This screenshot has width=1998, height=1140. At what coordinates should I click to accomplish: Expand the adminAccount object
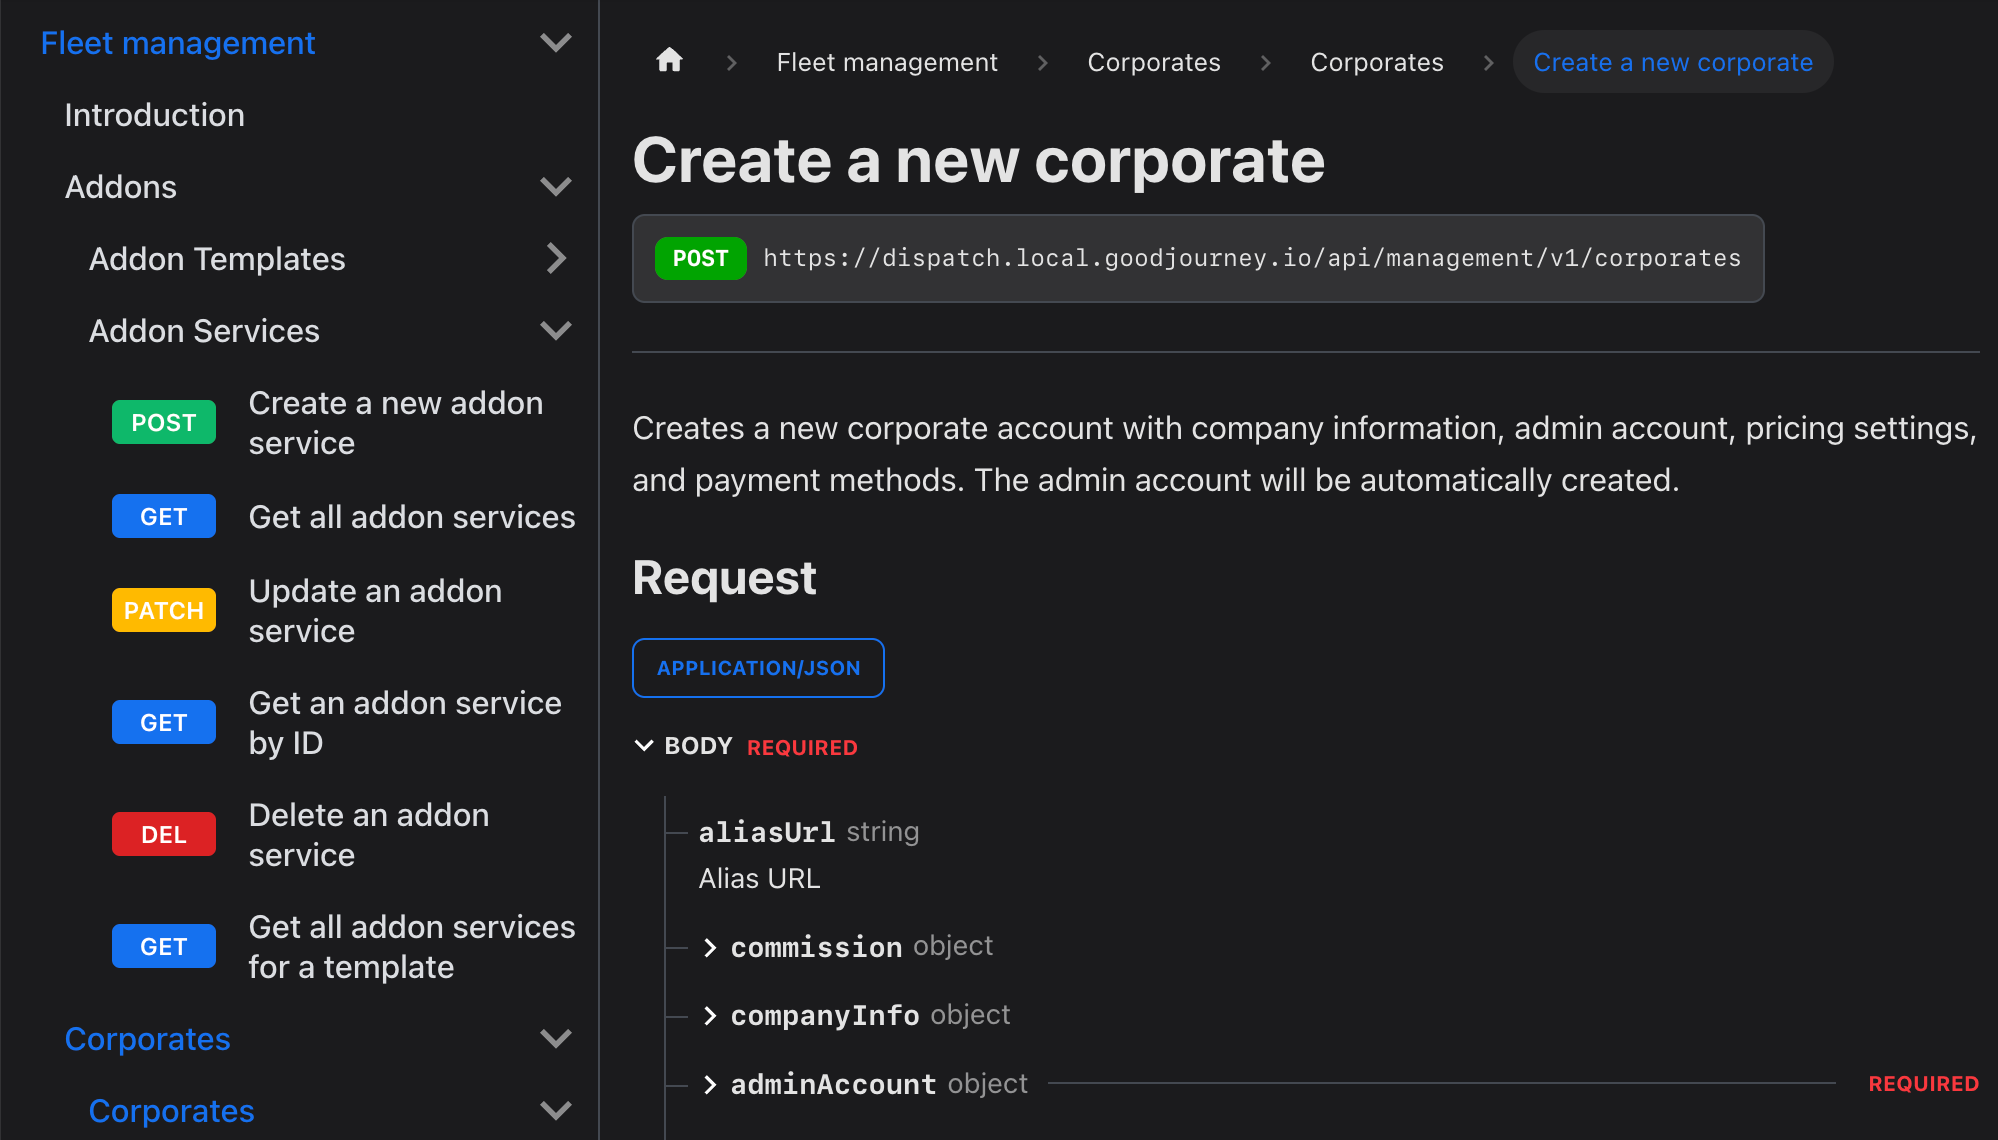coord(710,1085)
